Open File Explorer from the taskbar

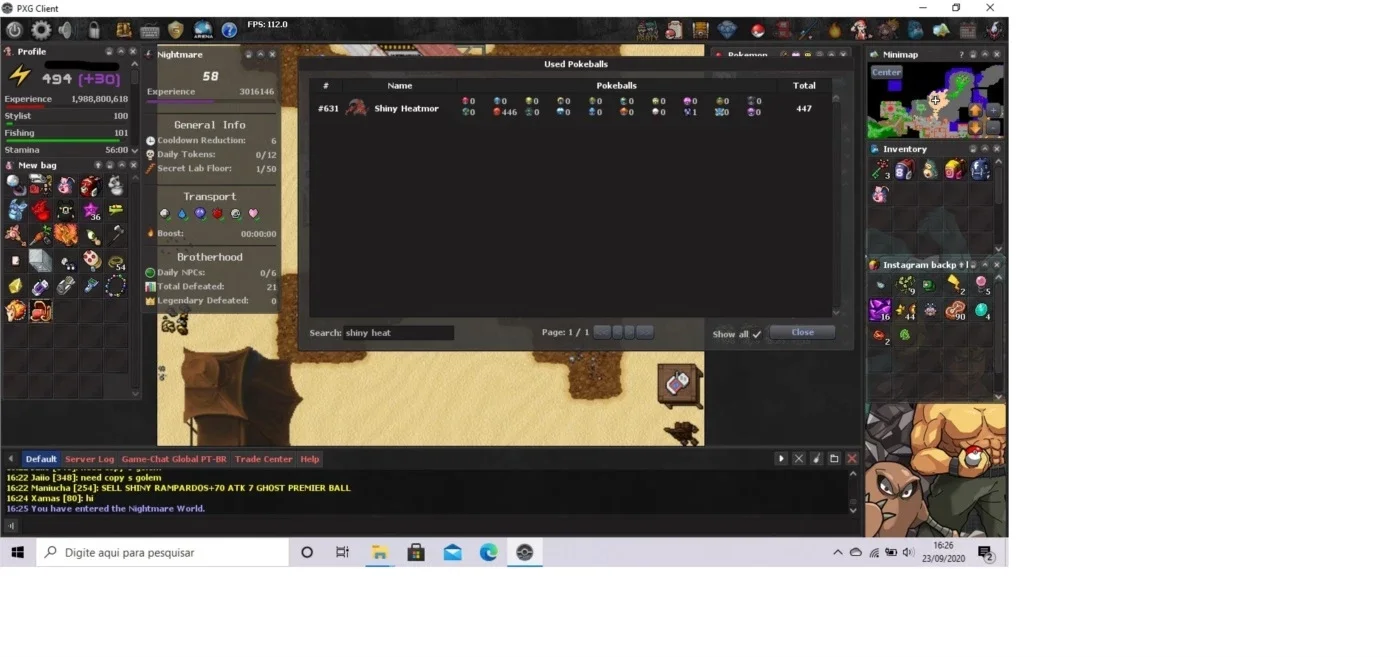(x=380, y=552)
